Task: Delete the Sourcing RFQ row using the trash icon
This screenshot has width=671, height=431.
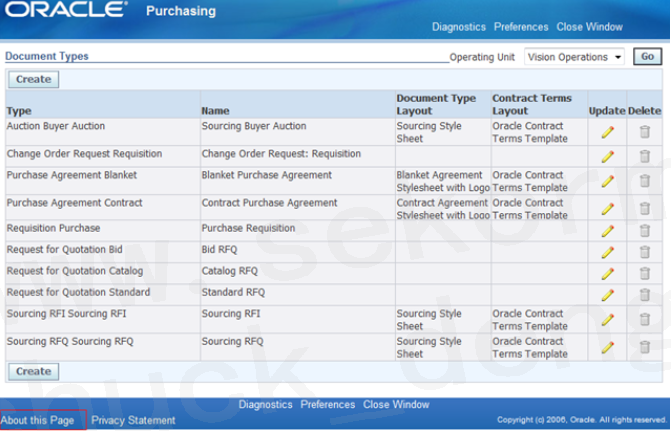Action: [645, 347]
